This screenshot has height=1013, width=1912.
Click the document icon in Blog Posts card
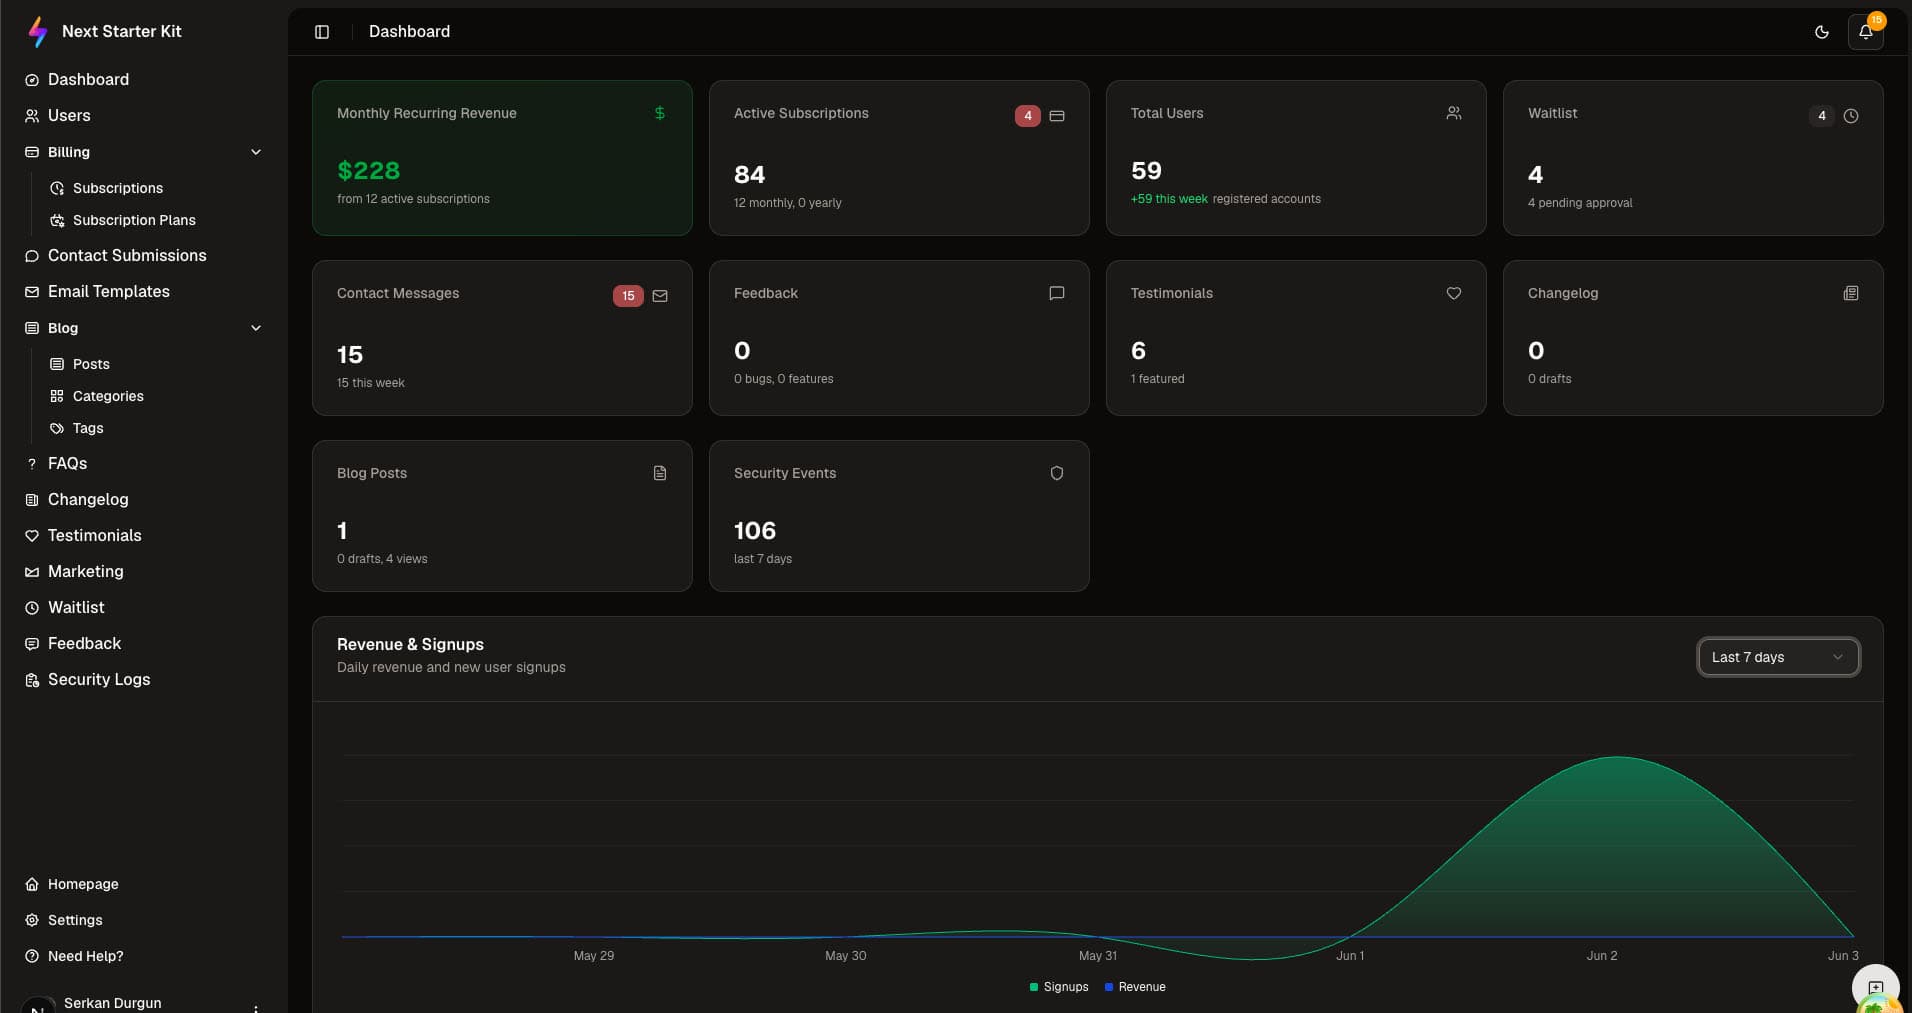point(660,473)
